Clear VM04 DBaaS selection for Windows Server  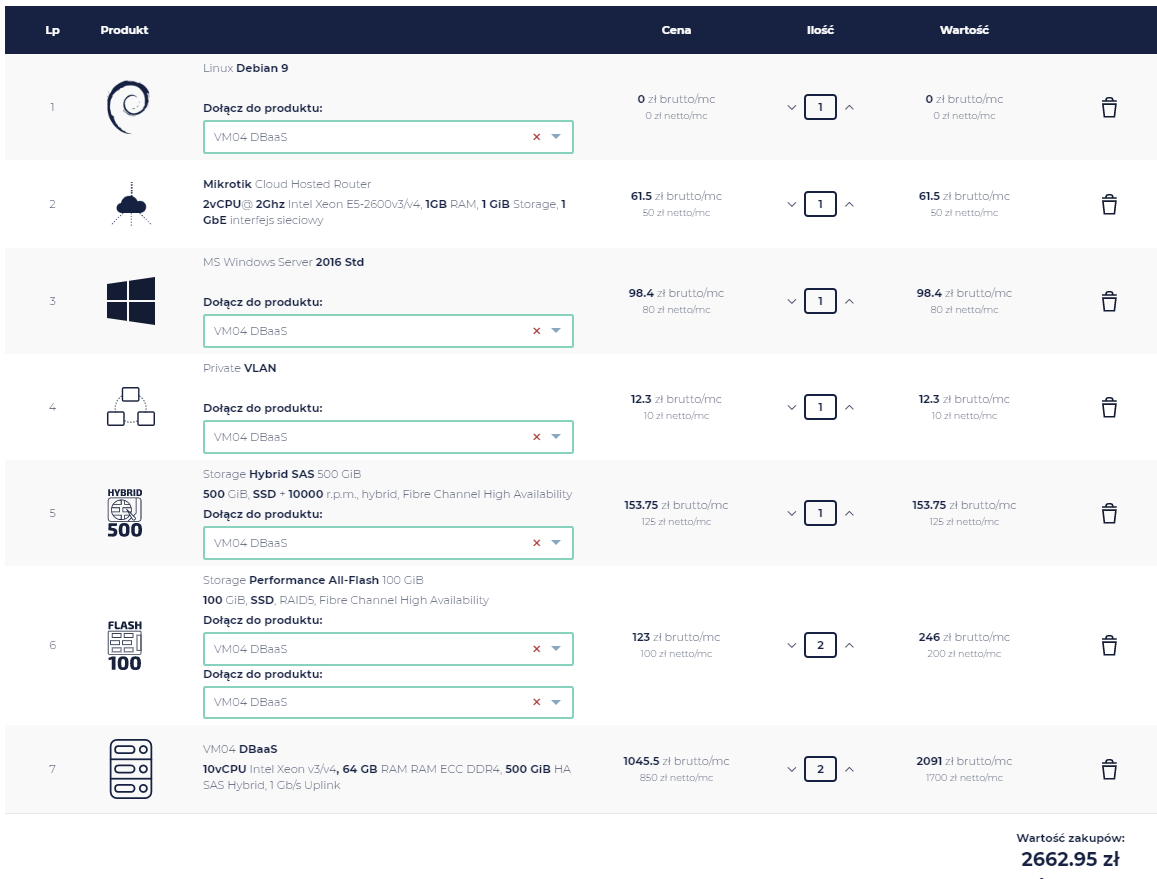coord(536,331)
